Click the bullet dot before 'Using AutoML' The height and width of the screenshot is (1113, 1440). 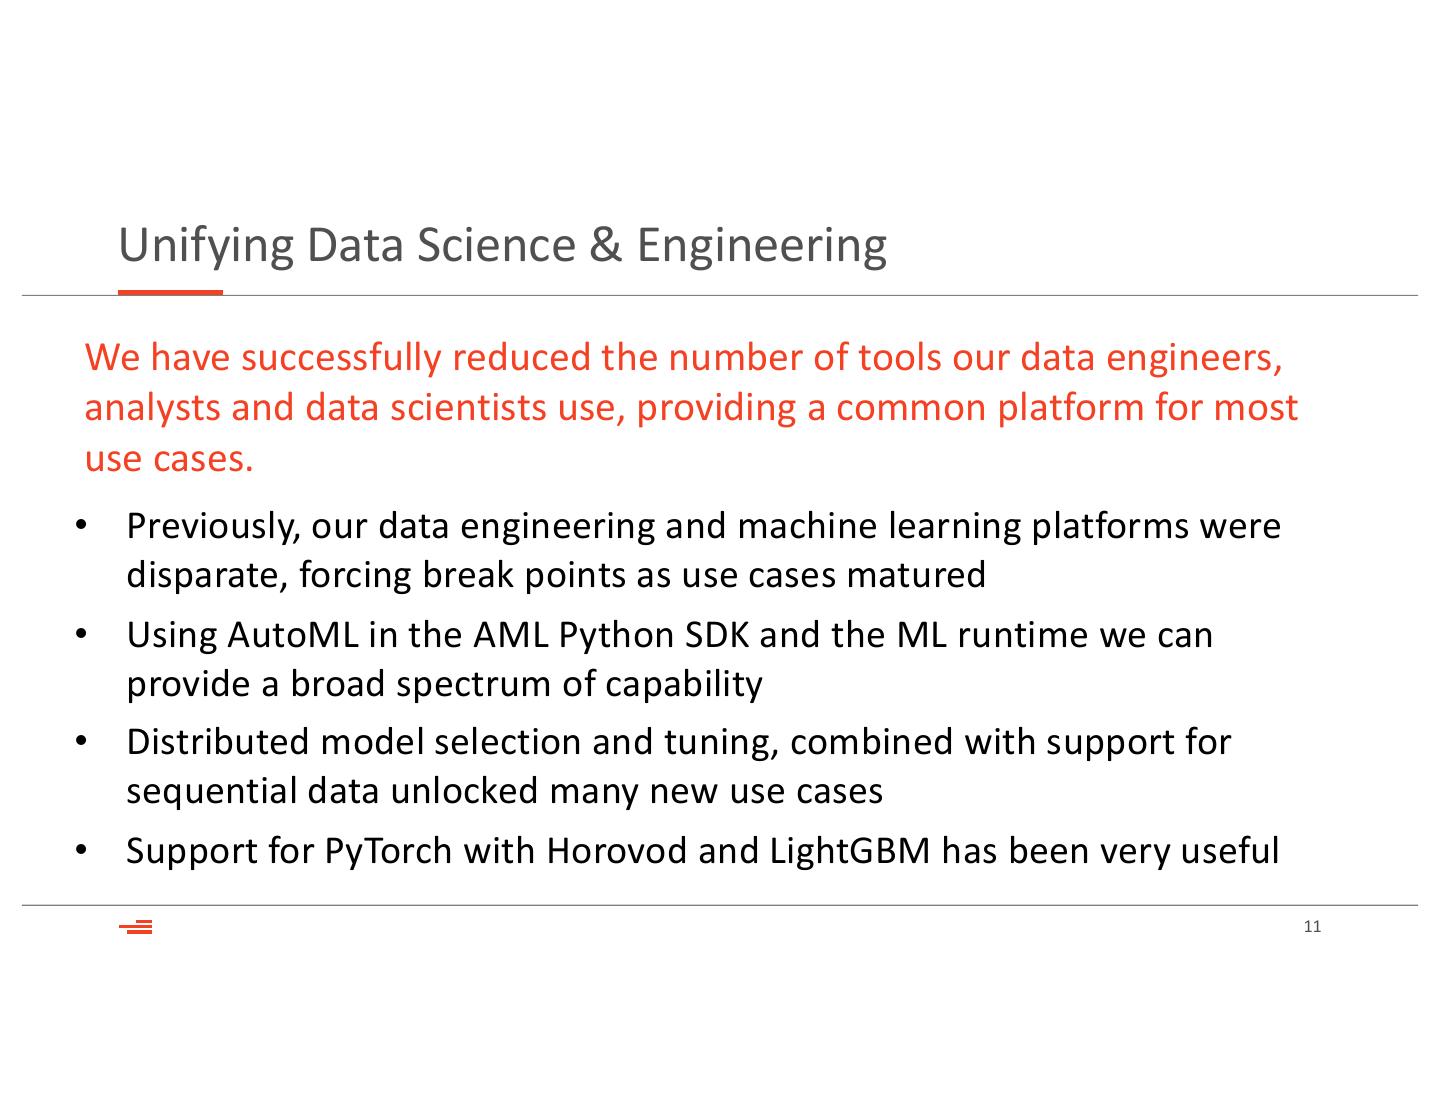[x=82, y=635]
